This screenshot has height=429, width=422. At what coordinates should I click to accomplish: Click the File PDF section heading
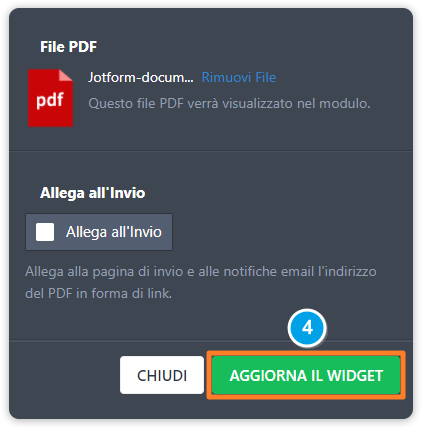click(68, 47)
